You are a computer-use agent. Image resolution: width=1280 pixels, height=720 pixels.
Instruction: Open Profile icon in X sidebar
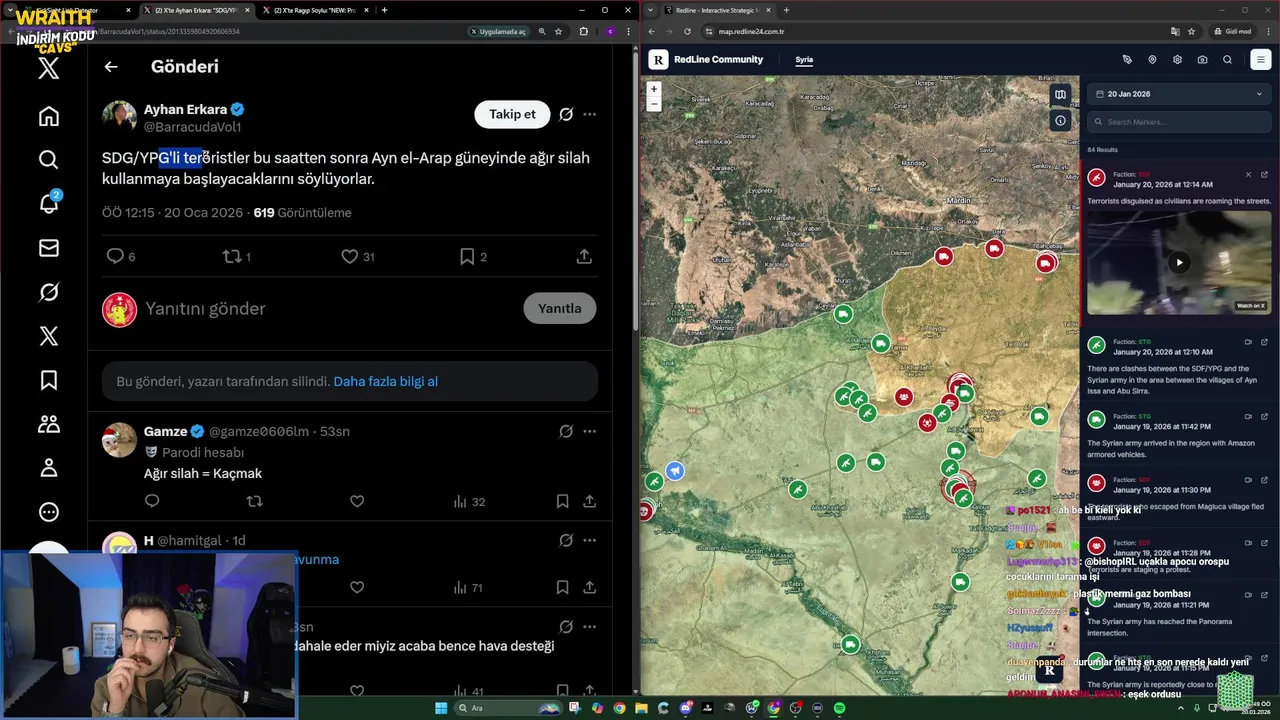(x=48, y=467)
